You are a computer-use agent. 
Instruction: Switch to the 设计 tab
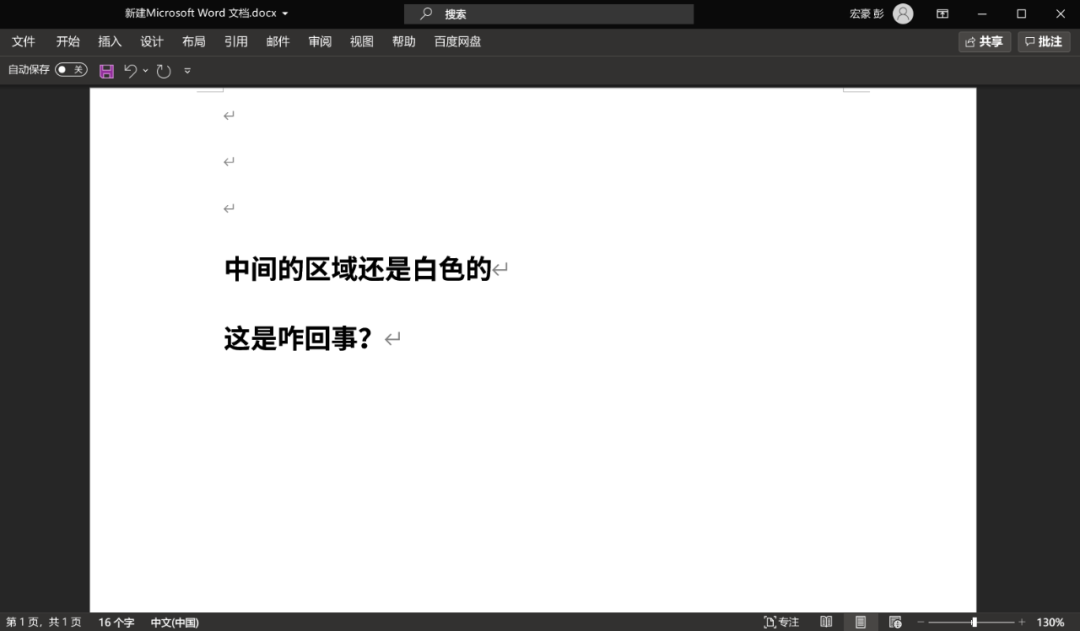tap(152, 41)
